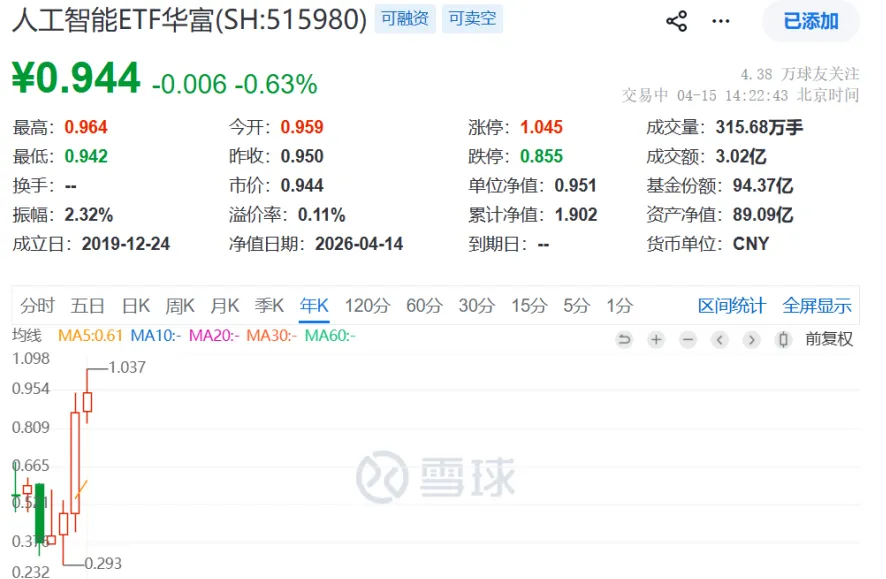Click the 可融资 tag
This screenshot has height=579, width=886.
pyautogui.click(x=405, y=19)
